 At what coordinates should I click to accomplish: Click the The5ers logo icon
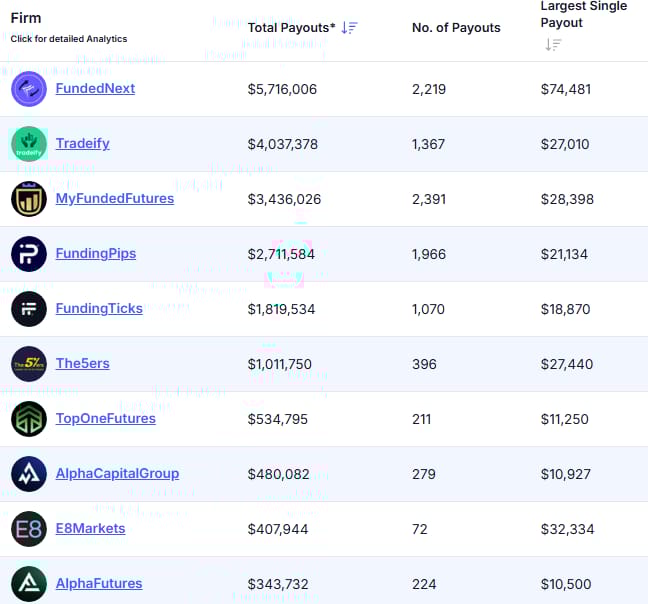[x=29, y=364]
